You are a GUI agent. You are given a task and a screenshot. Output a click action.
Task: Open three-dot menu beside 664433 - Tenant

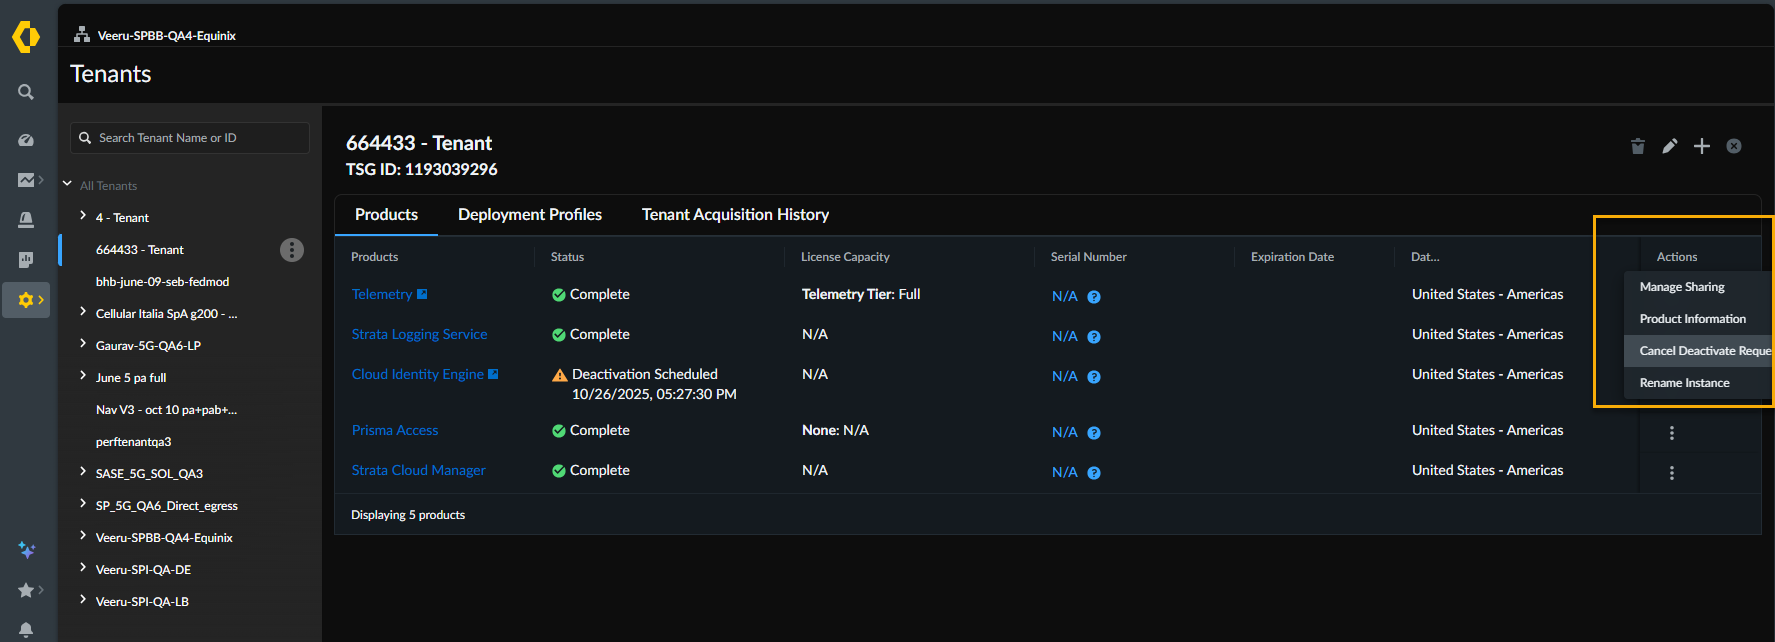tap(291, 250)
